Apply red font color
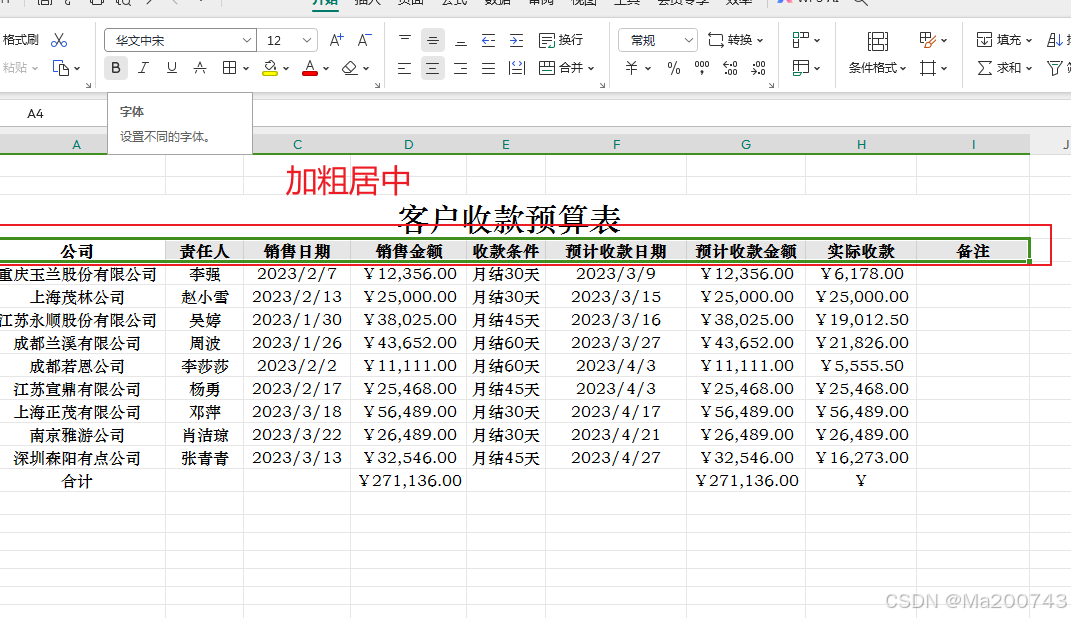The image size is (1071, 618). [310, 68]
